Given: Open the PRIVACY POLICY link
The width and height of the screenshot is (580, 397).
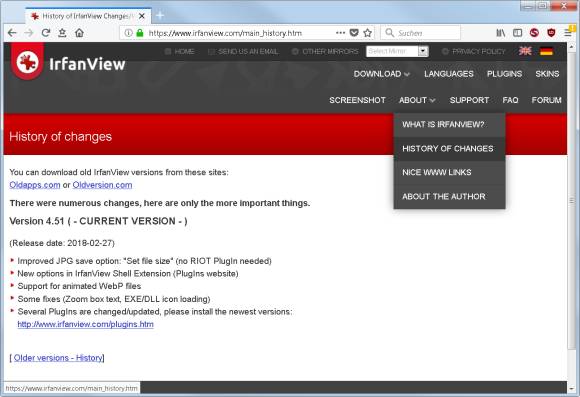Looking at the screenshot, I should pos(474,51).
